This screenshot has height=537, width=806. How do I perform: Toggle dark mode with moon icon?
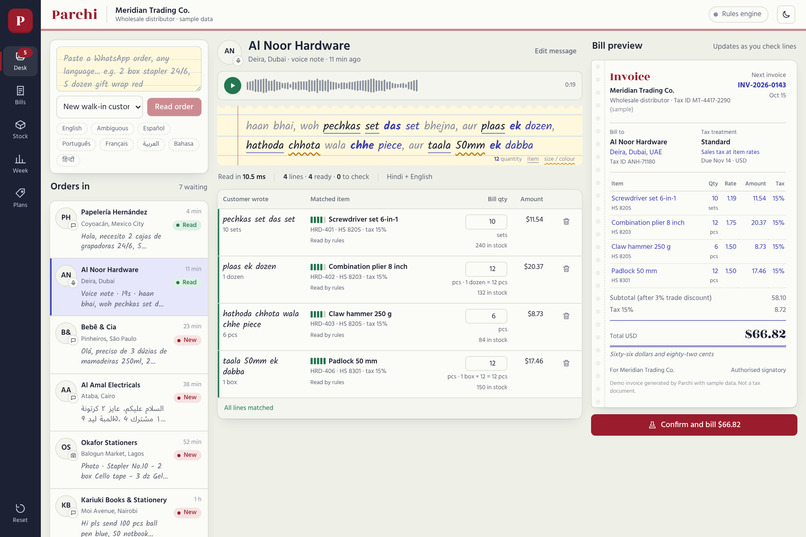point(786,14)
